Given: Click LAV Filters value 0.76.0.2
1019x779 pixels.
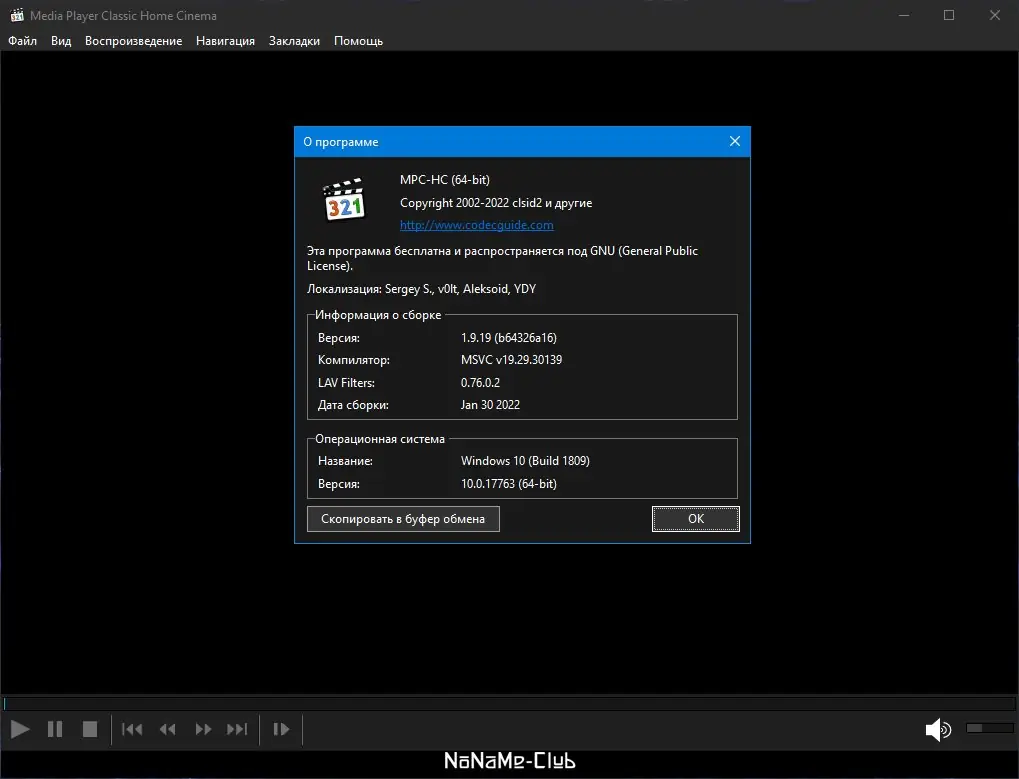Looking at the screenshot, I should pyautogui.click(x=480, y=383).
